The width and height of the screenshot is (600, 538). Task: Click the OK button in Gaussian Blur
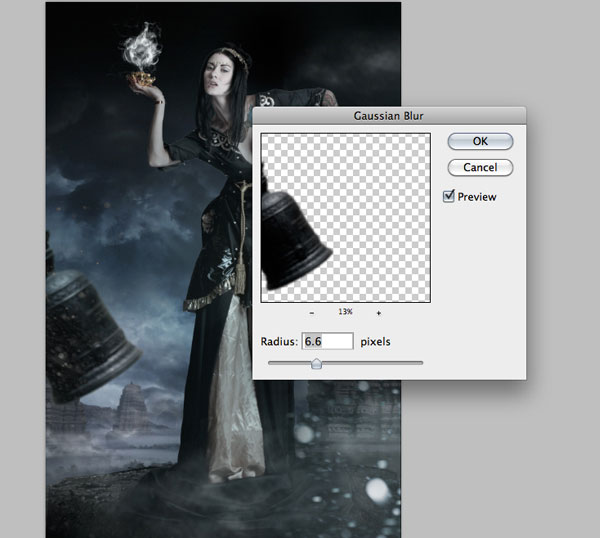click(x=480, y=141)
